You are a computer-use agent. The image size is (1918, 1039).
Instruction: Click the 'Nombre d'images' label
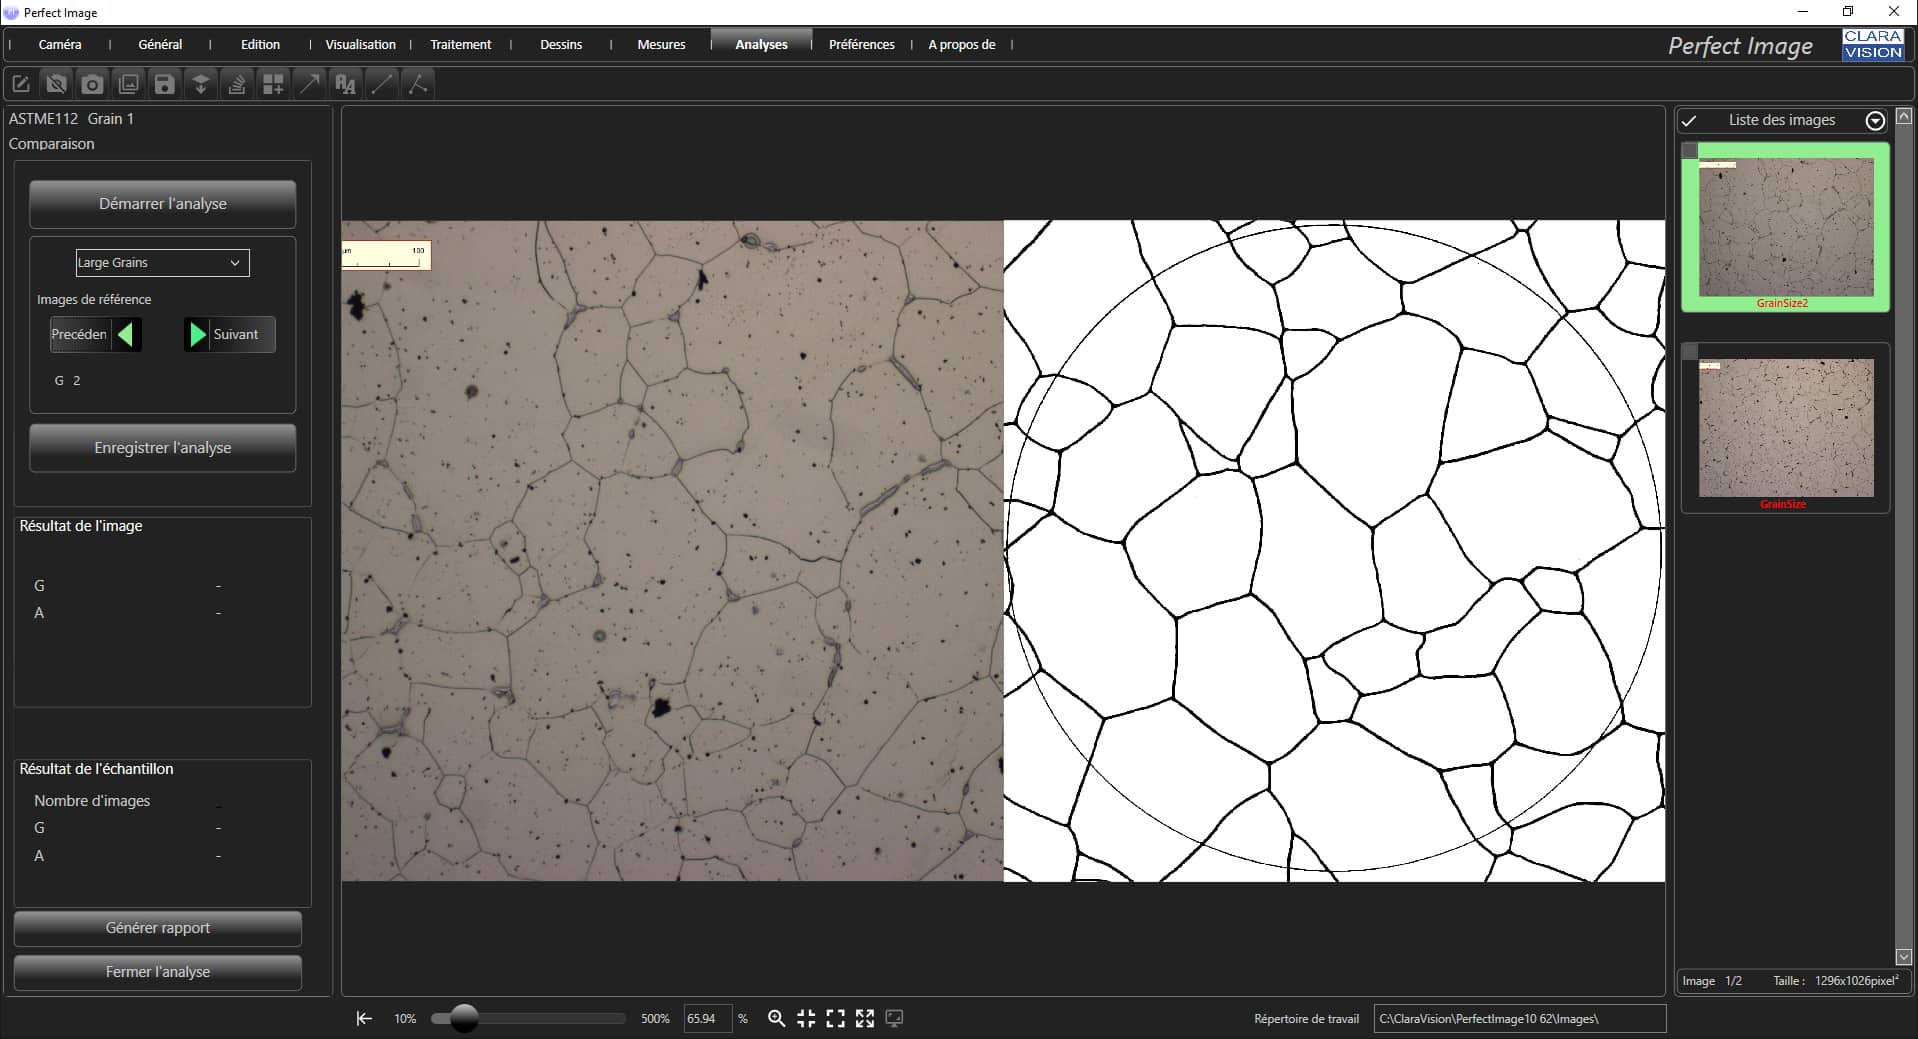tap(92, 800)
